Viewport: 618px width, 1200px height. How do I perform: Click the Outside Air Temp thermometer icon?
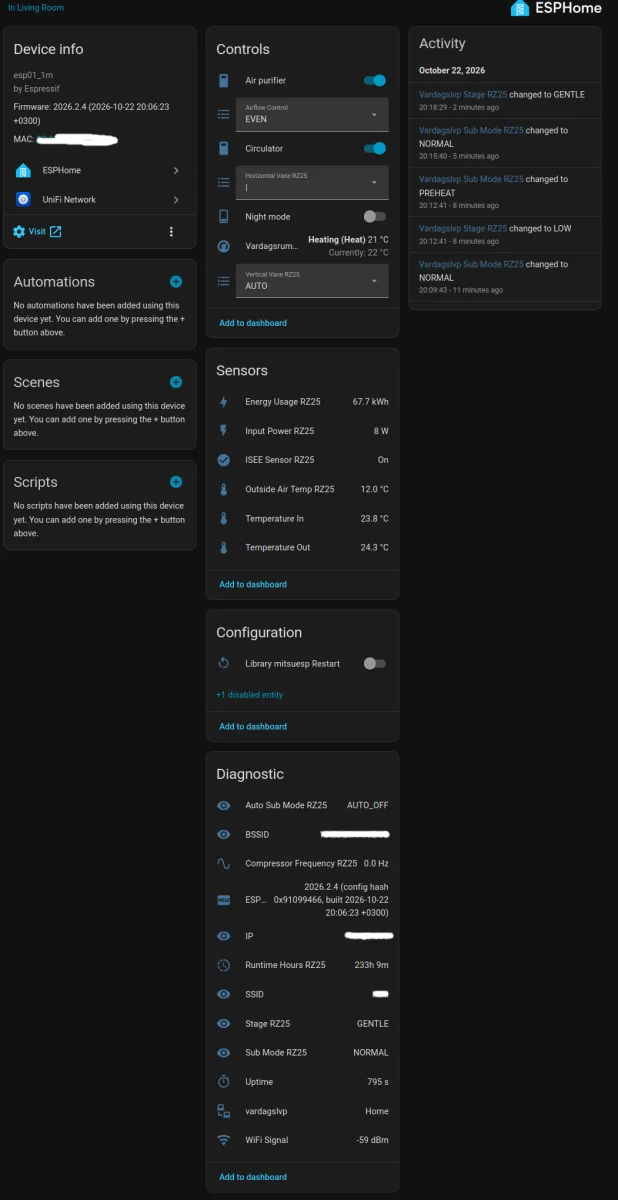coord(224,490)
